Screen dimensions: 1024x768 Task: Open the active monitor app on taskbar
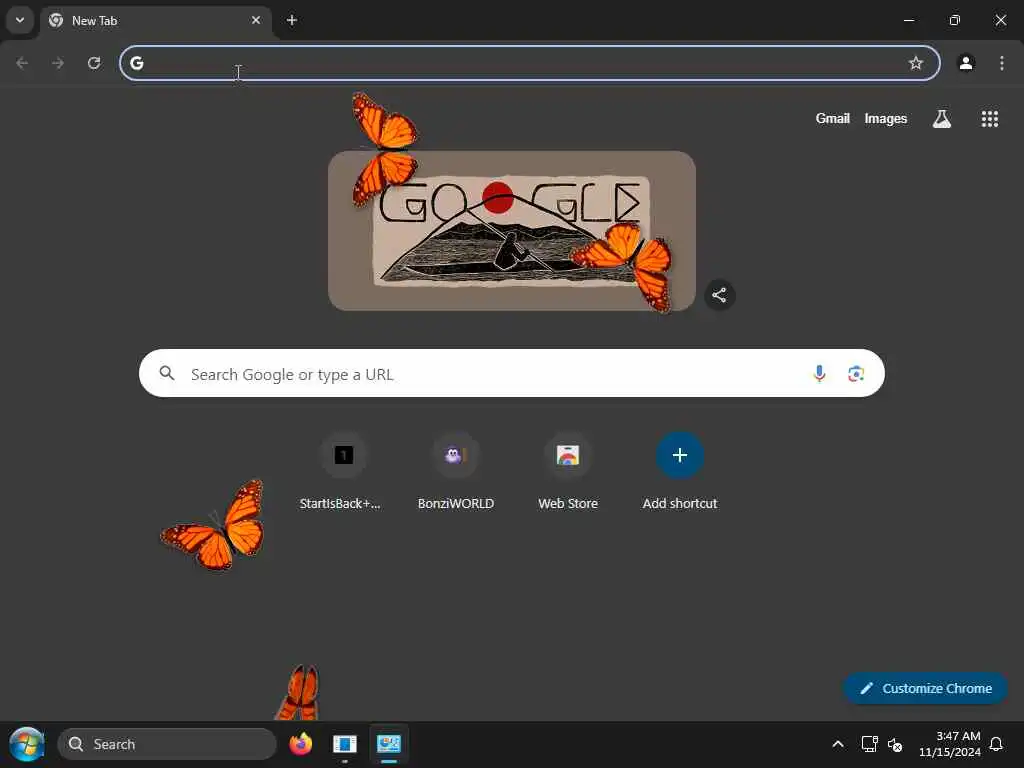[389, 744]
